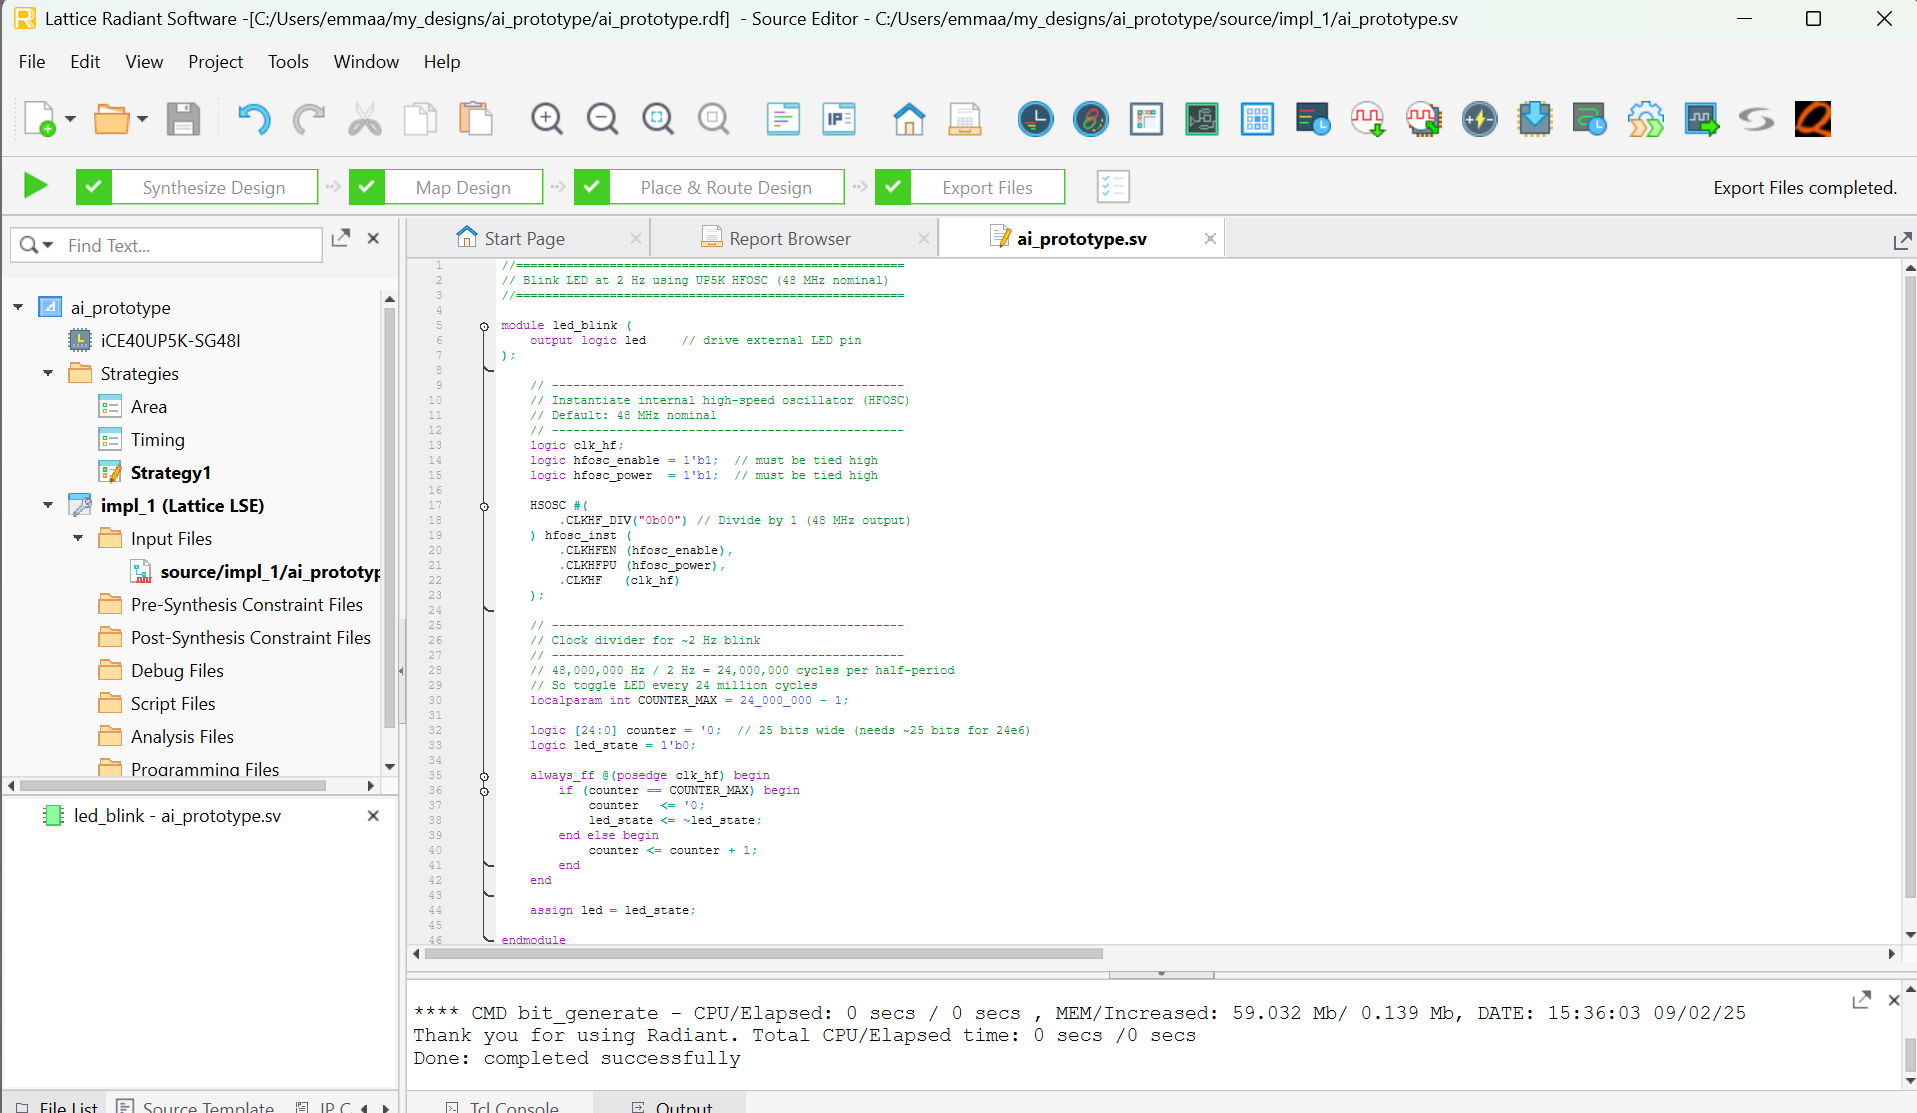Open the IP Catalog toolbar icon
The height and width of the screenshot is (1113, 1917).
839,119
